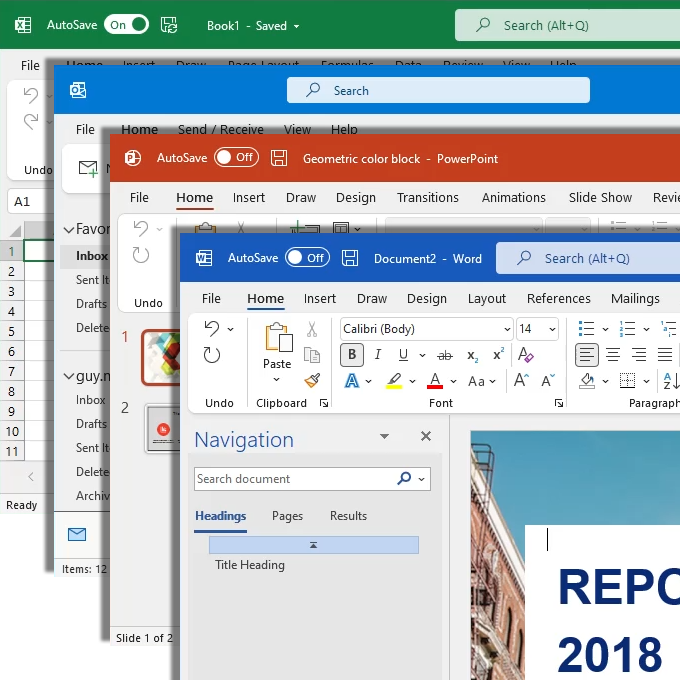
Task: Open the References tab in Word
Action: [x=558, y=298]
